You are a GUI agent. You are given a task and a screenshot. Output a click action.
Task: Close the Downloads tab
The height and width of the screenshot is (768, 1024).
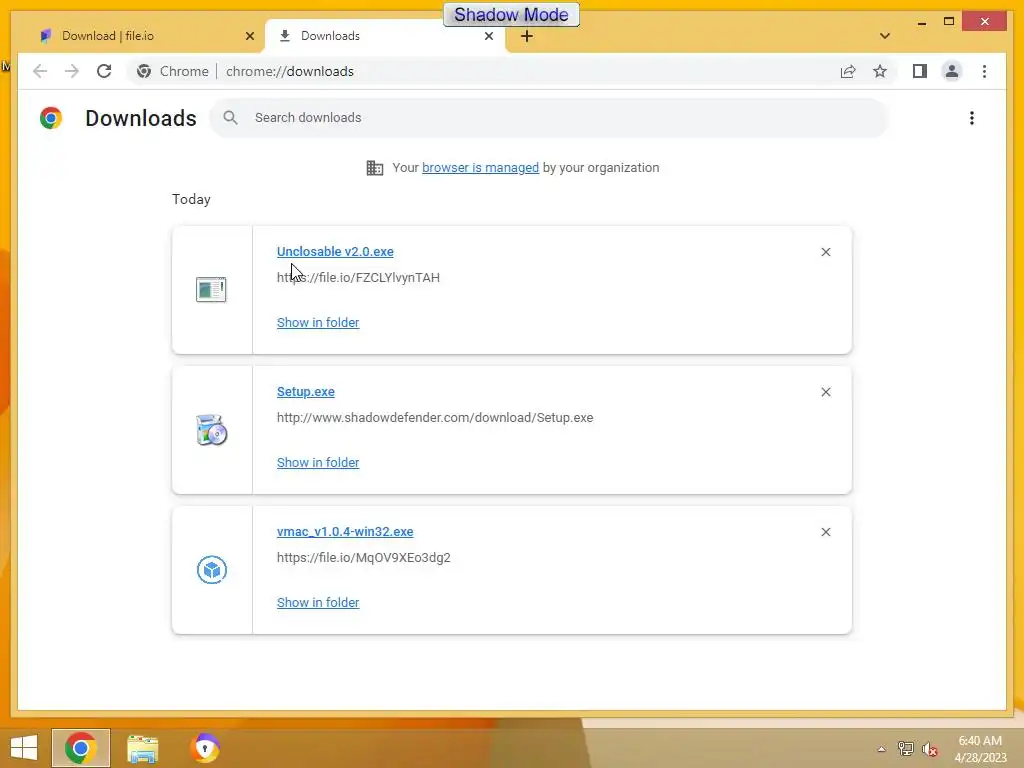pos(488,36)
